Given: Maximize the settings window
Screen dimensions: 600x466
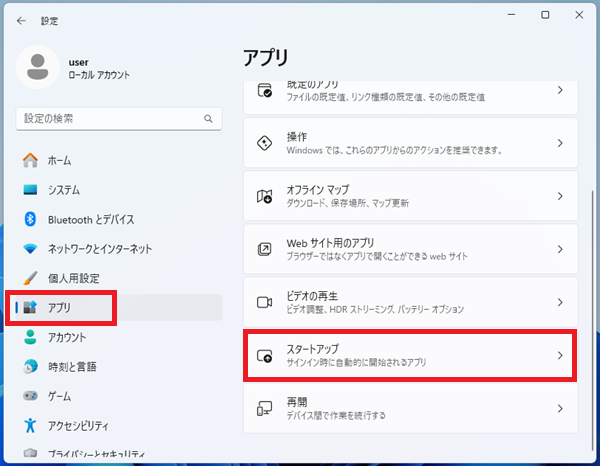Looking at the screenshot, I should (545, 15).
